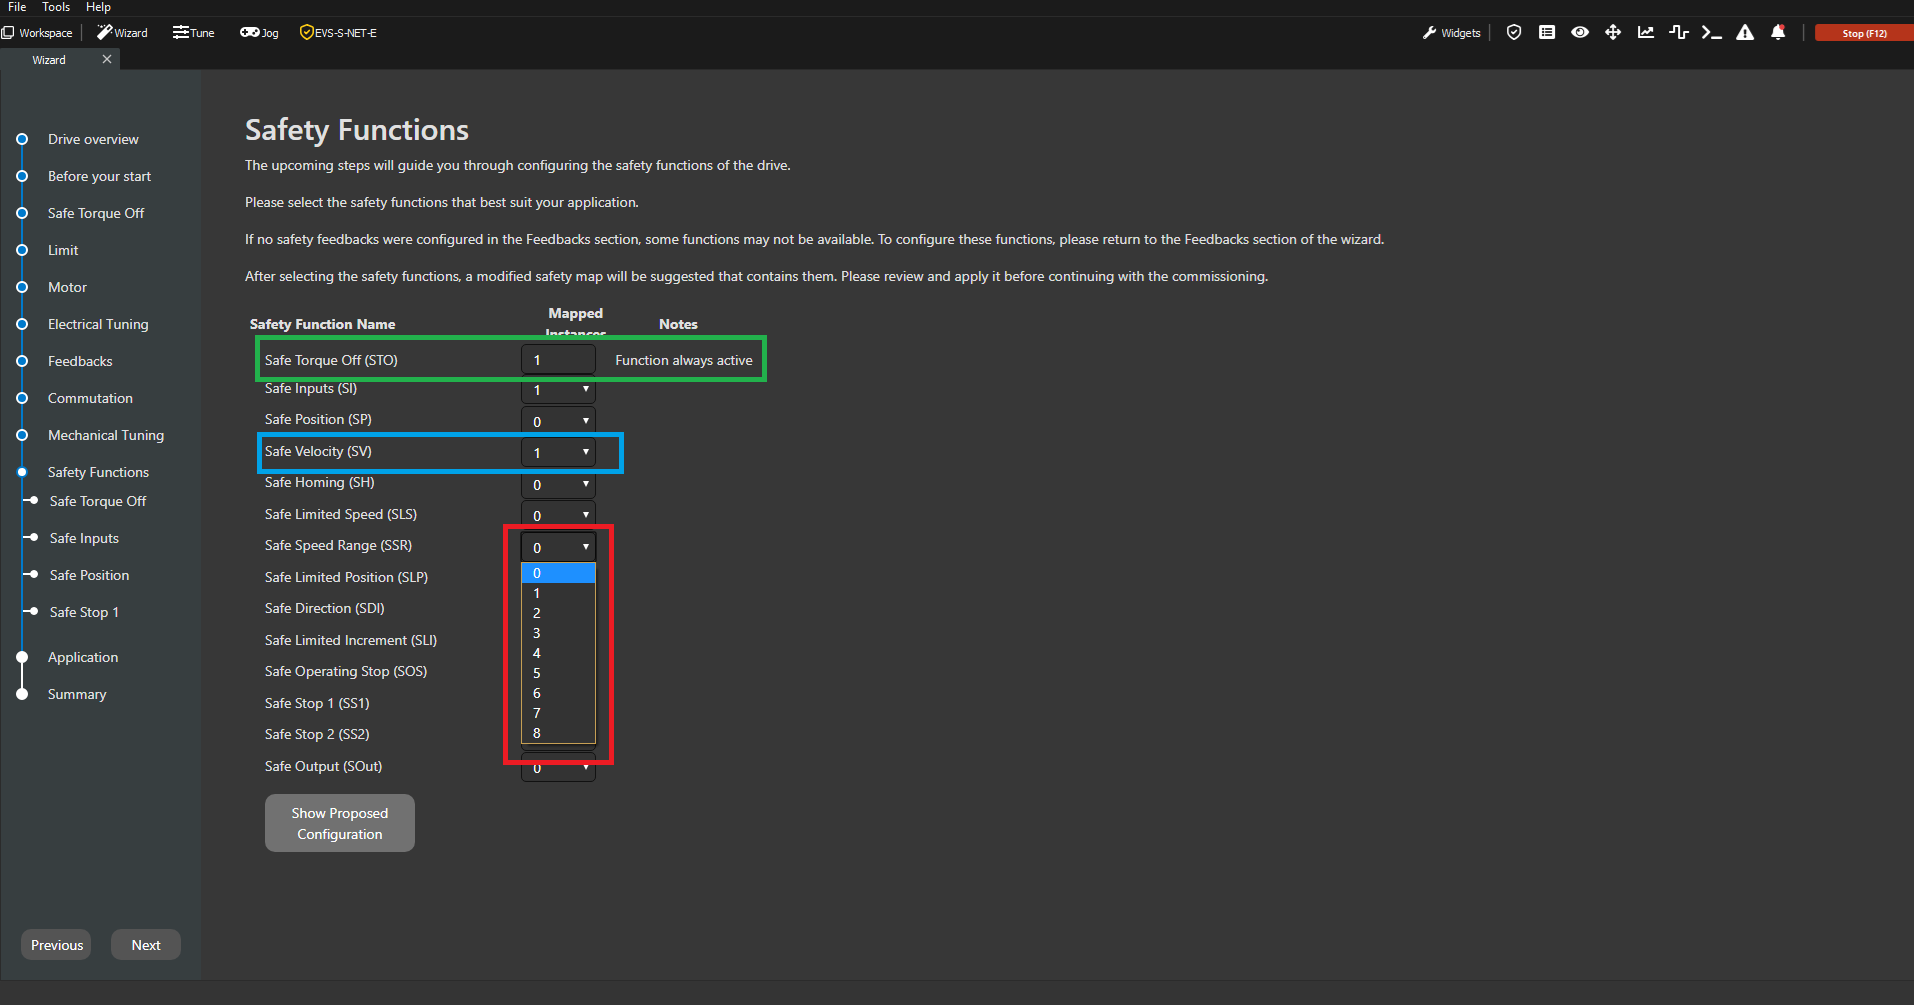Open the Safe Velocity (SV) instances dropdown
Viewport: 1914px width, 1005px height.
click(558, 453)
